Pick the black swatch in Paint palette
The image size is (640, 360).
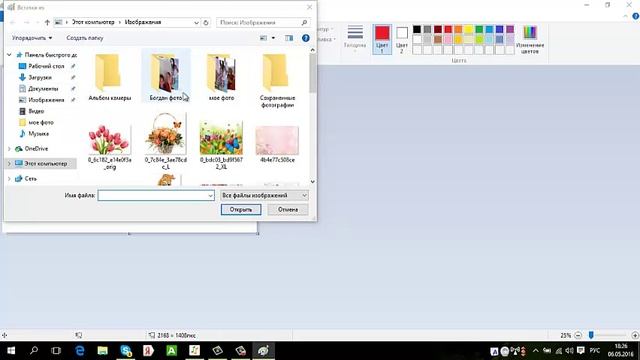[417, 29]
